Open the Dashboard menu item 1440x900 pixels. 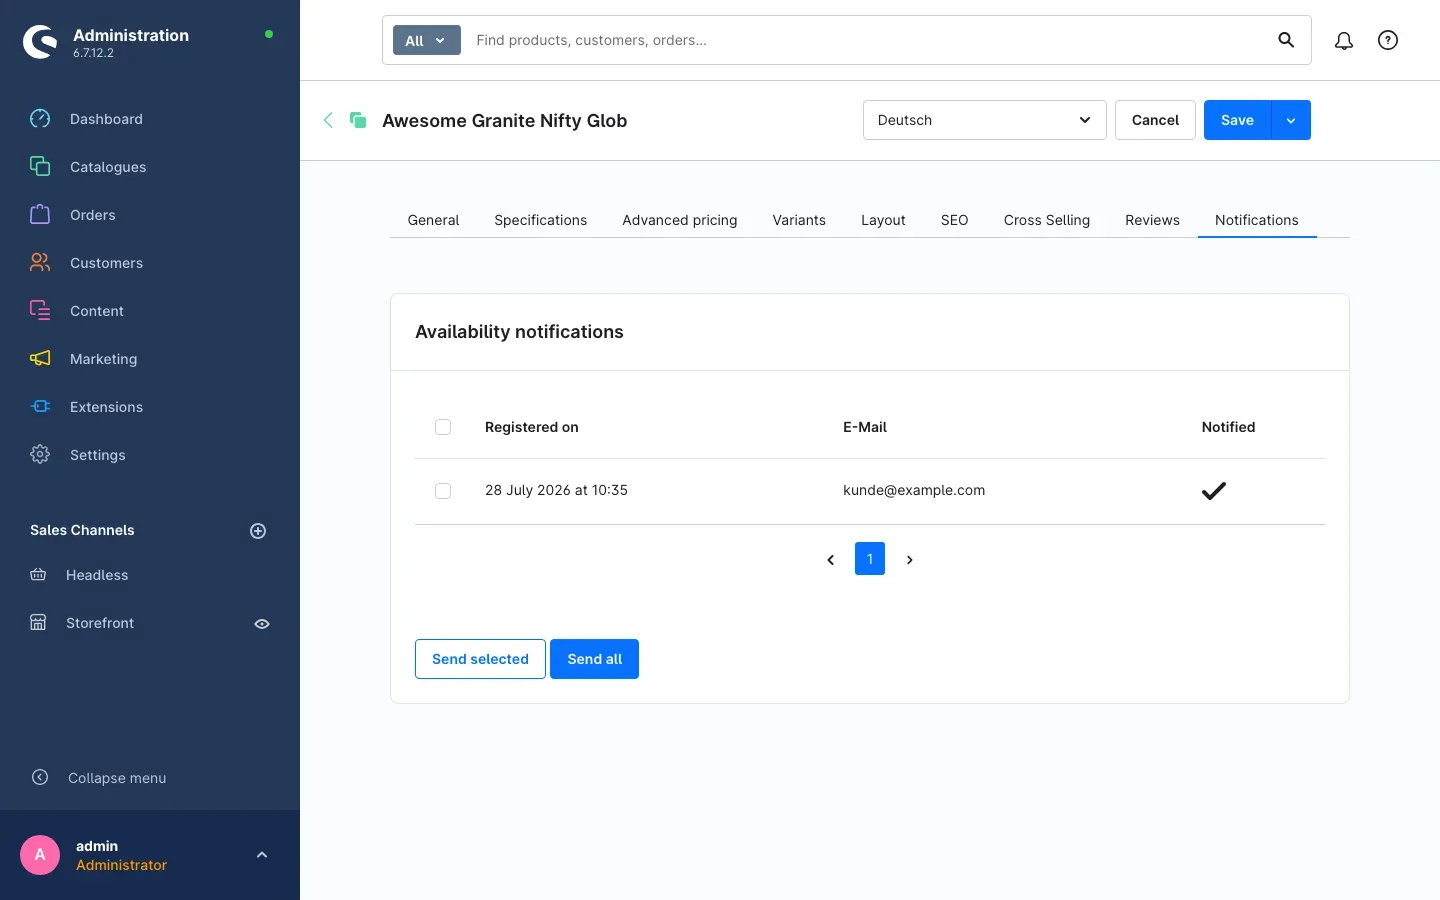(x=106, y=119)
